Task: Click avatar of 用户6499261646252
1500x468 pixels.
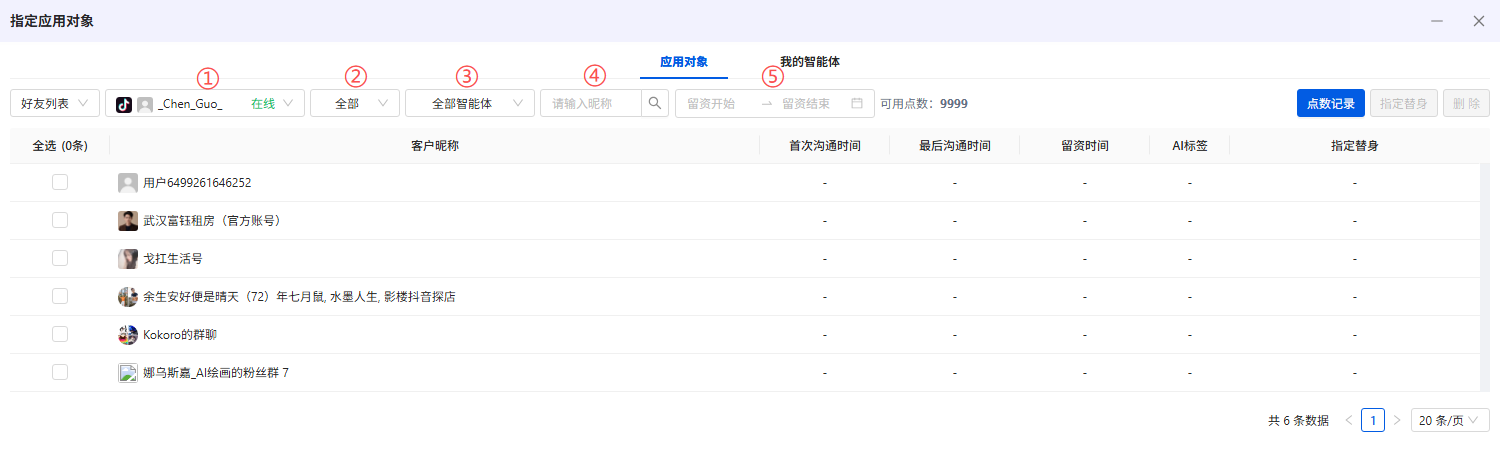Action: coord(128,183)
